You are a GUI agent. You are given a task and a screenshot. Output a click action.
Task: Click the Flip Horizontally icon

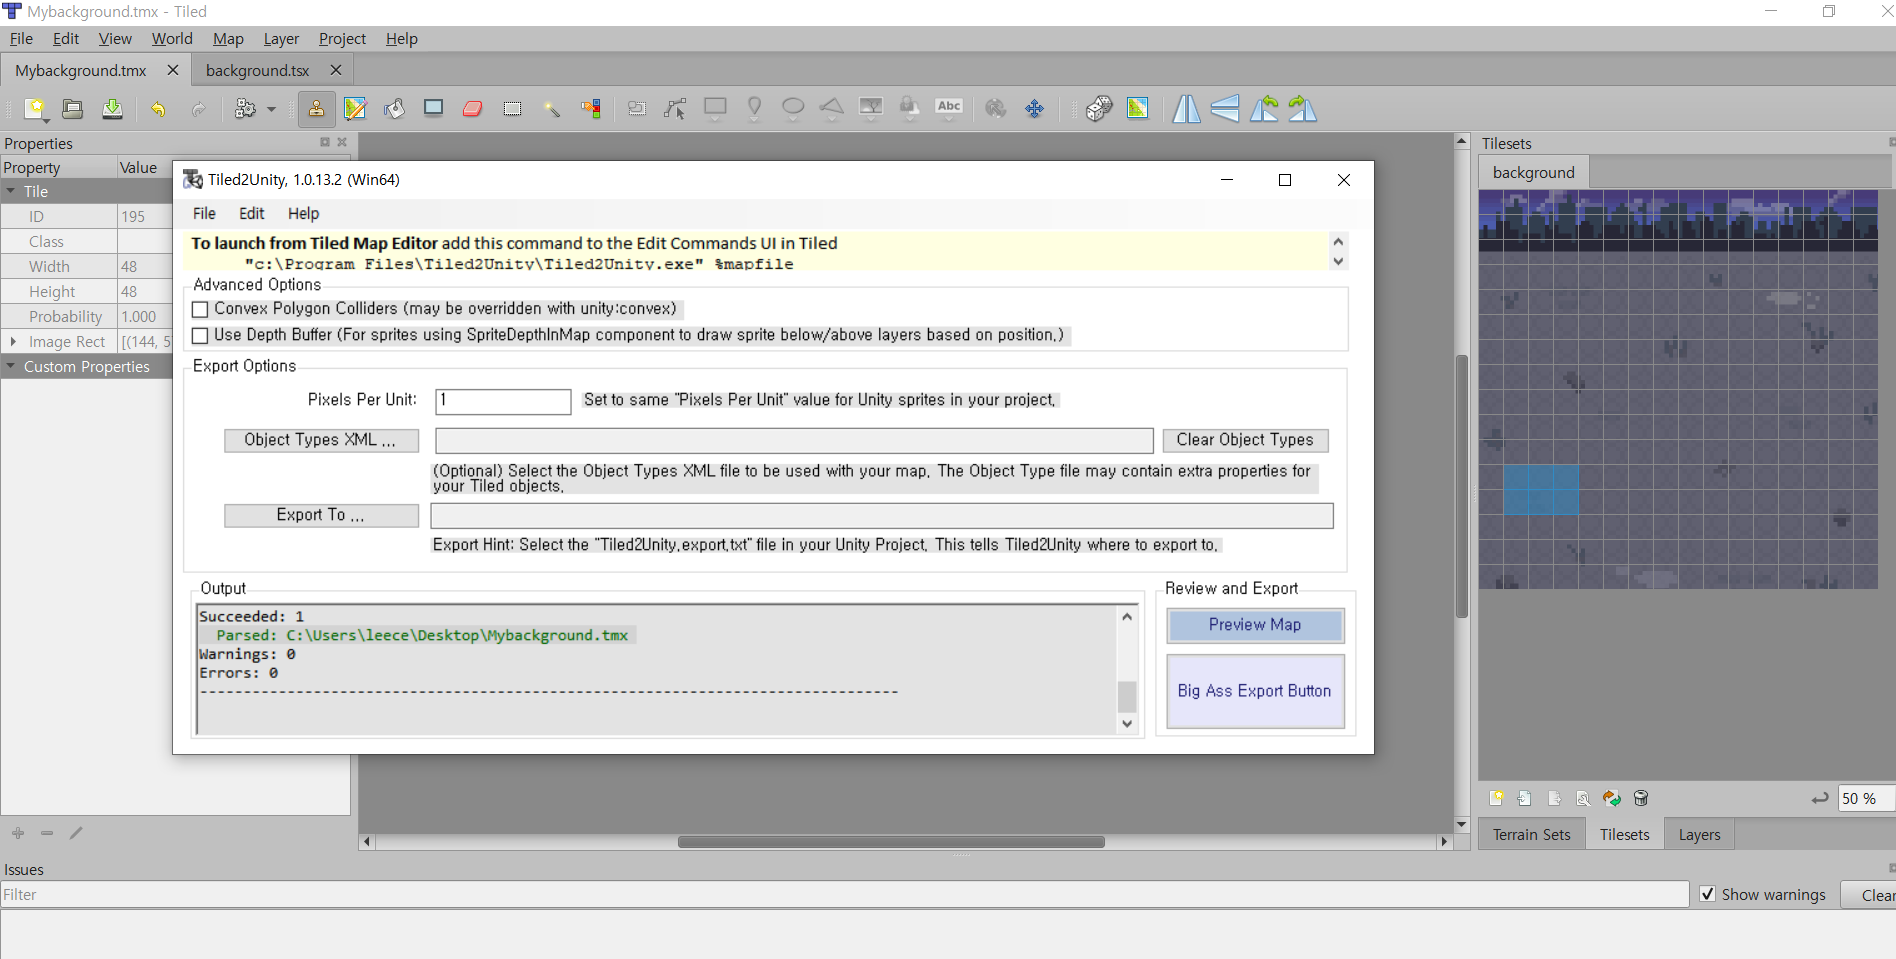coord(1186,109)
